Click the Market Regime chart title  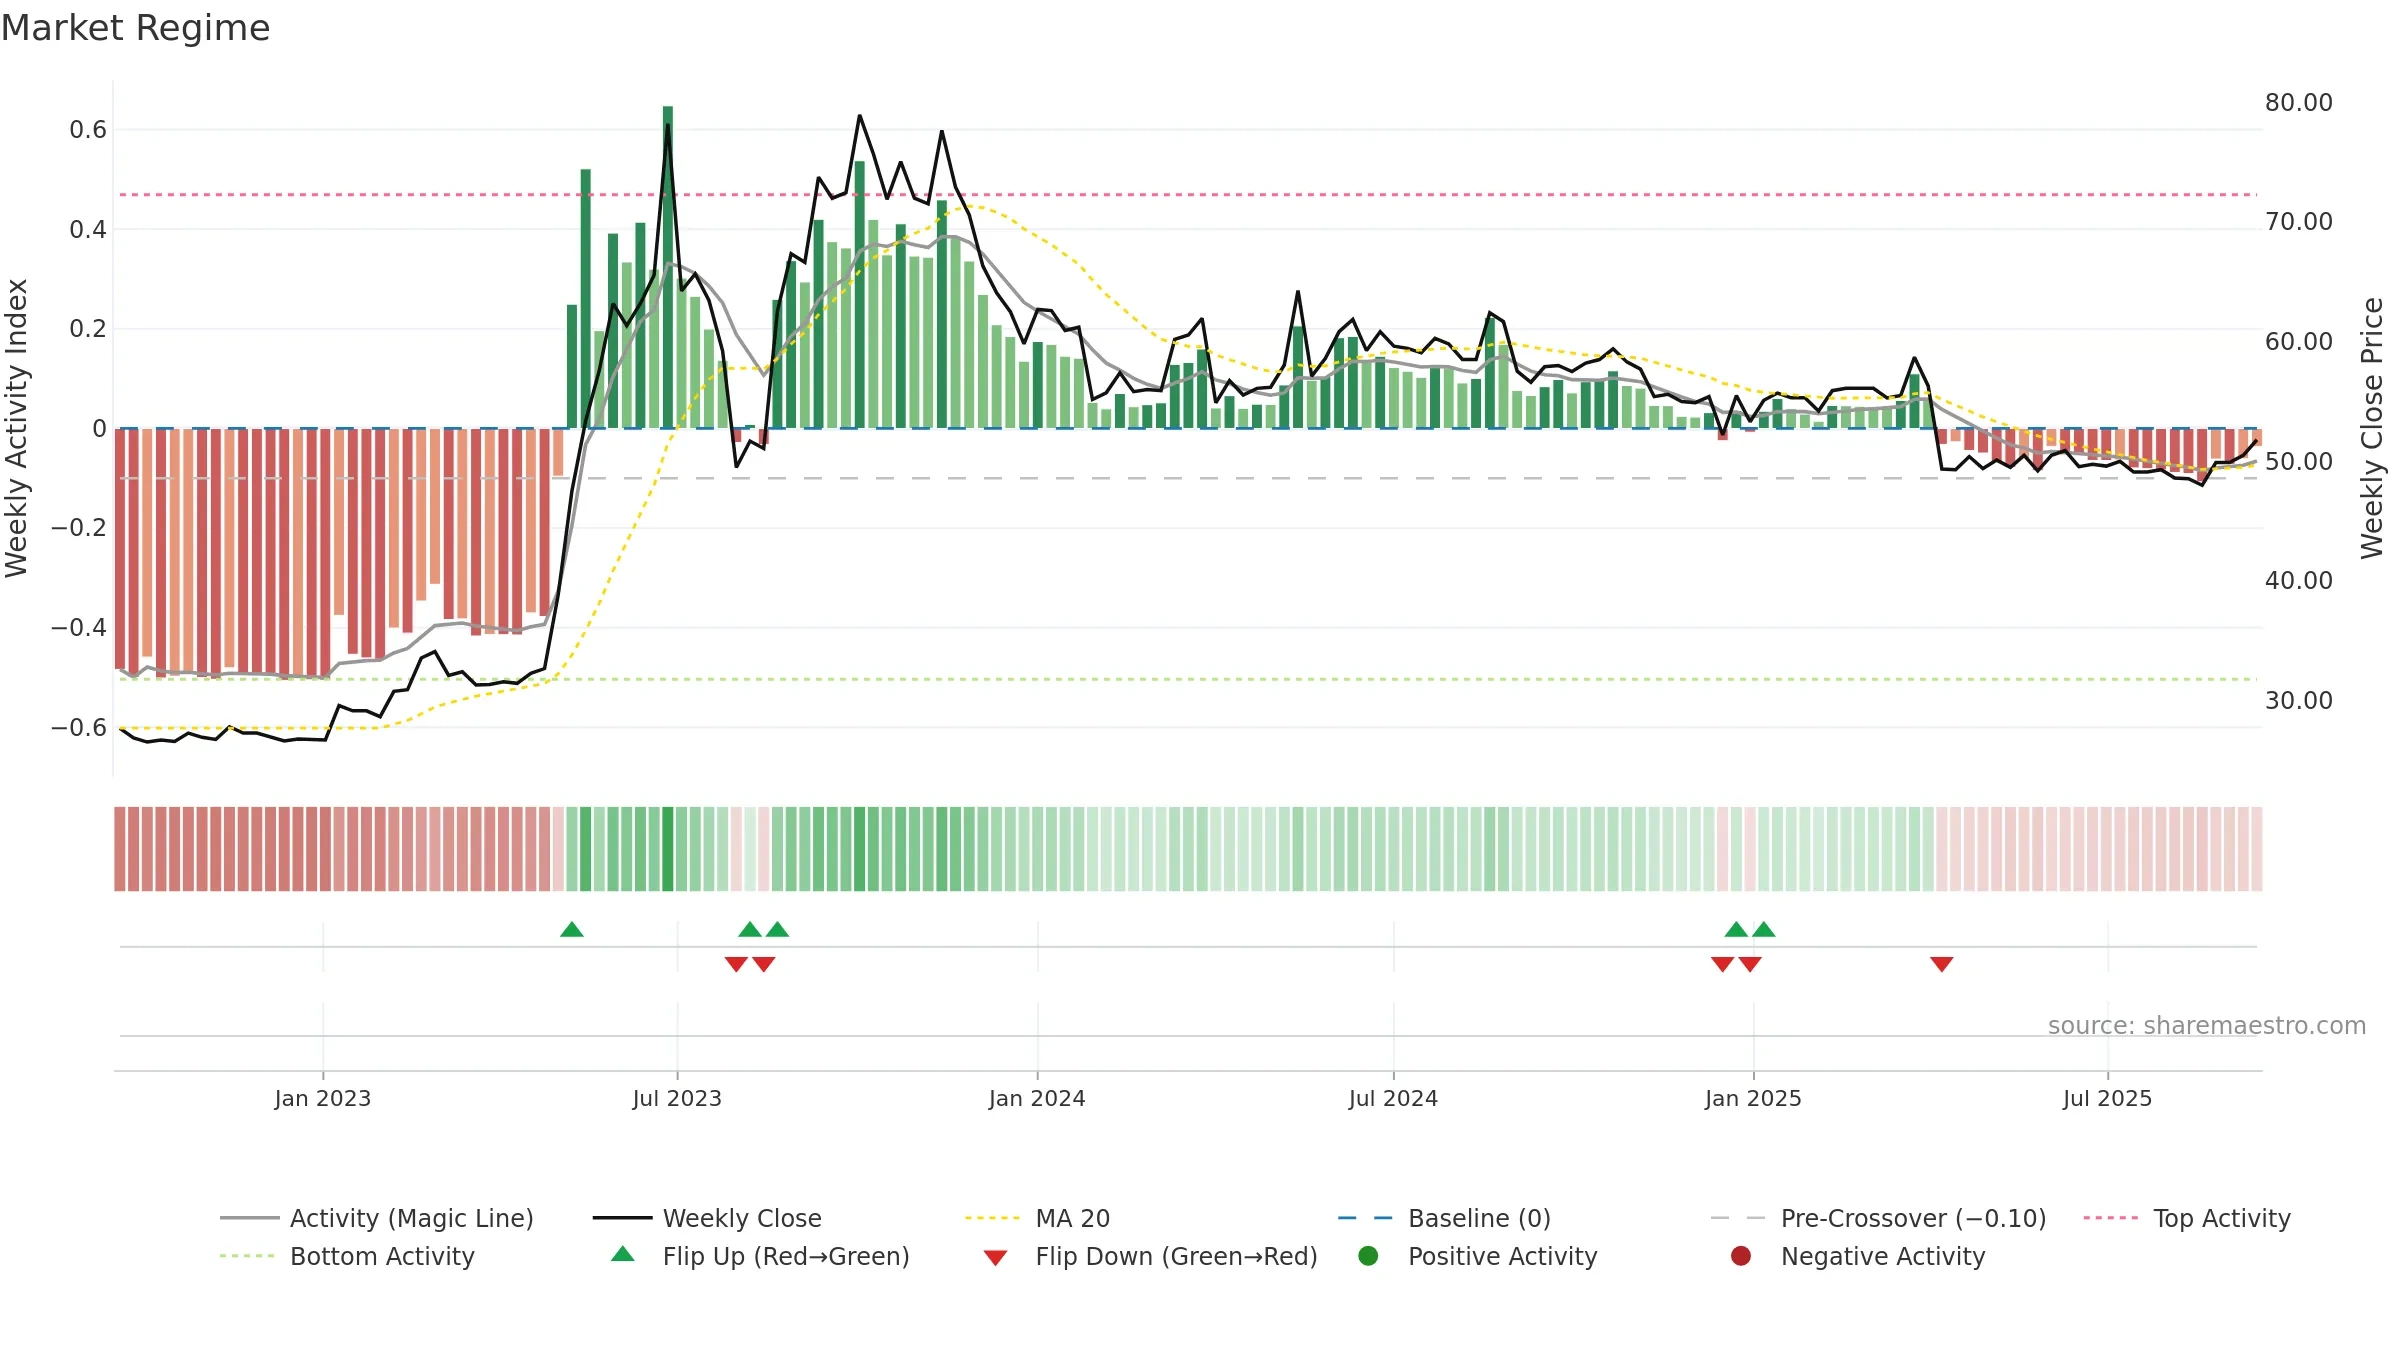click(x=136, y=28)
